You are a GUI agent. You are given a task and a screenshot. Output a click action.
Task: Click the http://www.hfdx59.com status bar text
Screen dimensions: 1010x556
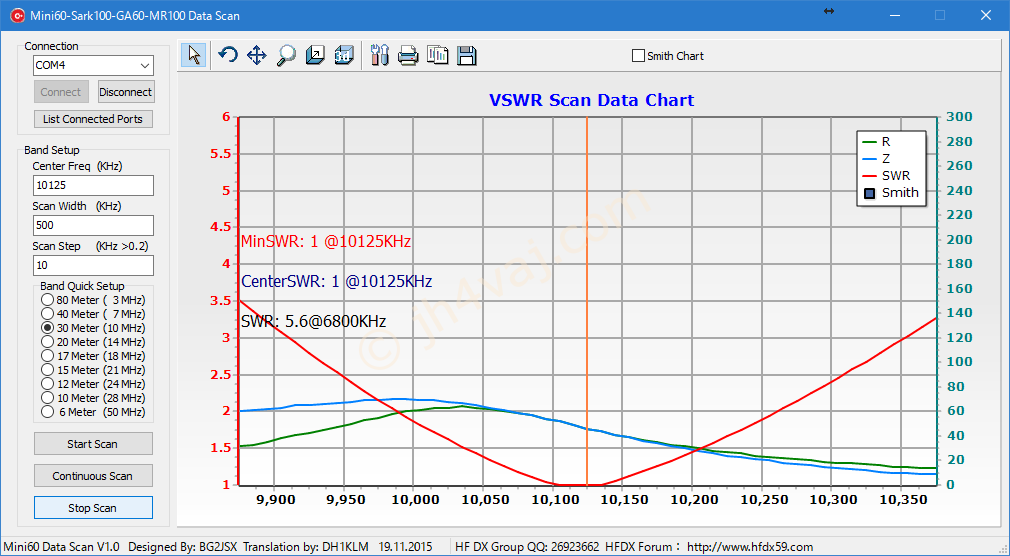pos(750,547)
